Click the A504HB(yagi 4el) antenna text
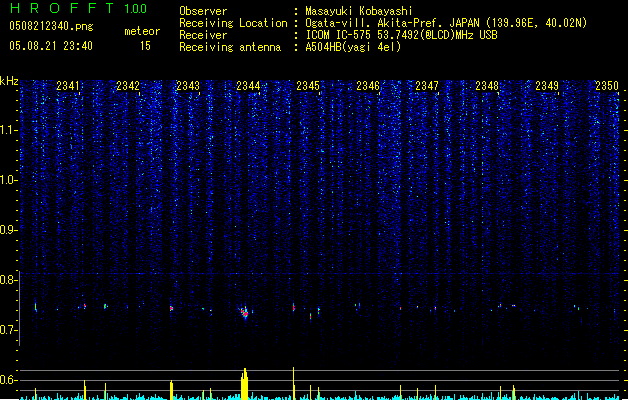This screenshot has height=400, width=629. coord(353,47)
